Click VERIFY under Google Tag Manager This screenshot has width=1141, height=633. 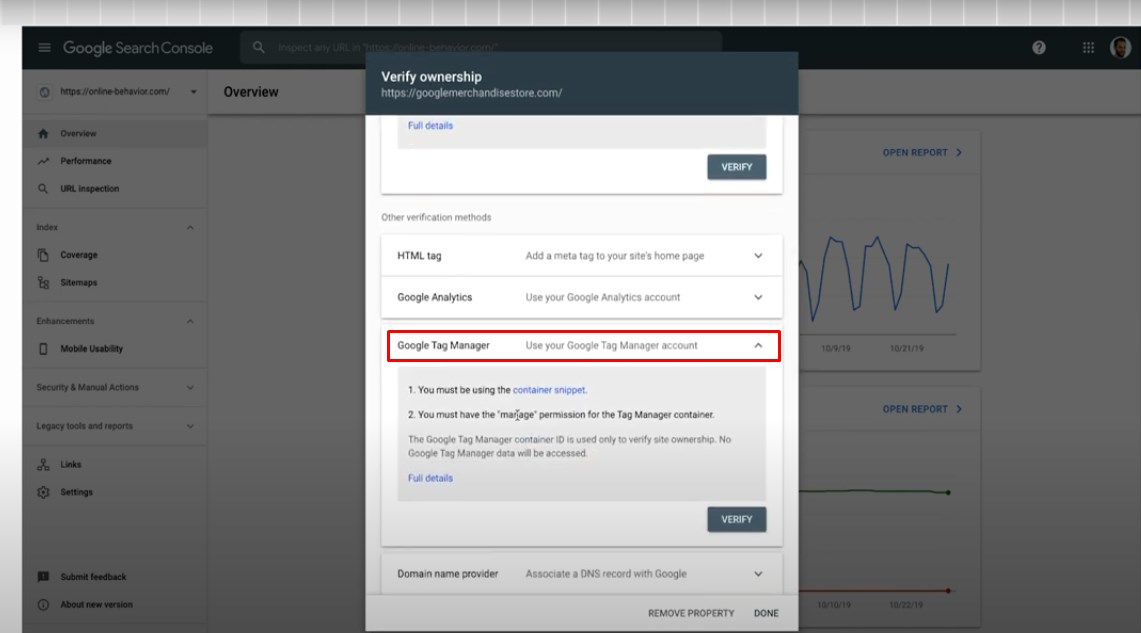coord(736,519)
